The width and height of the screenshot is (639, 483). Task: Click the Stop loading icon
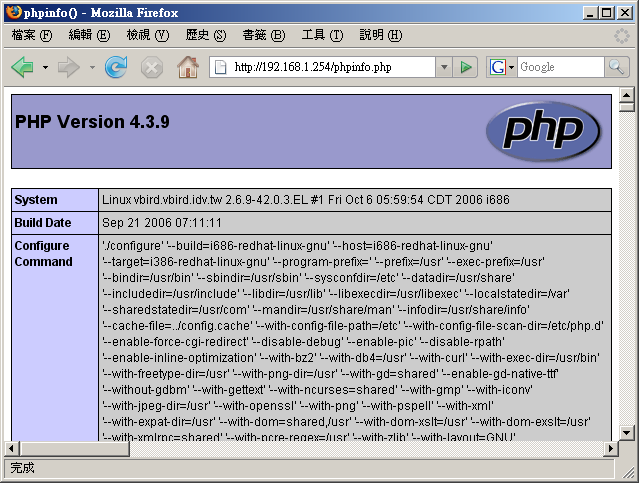(x=151, y=67)
